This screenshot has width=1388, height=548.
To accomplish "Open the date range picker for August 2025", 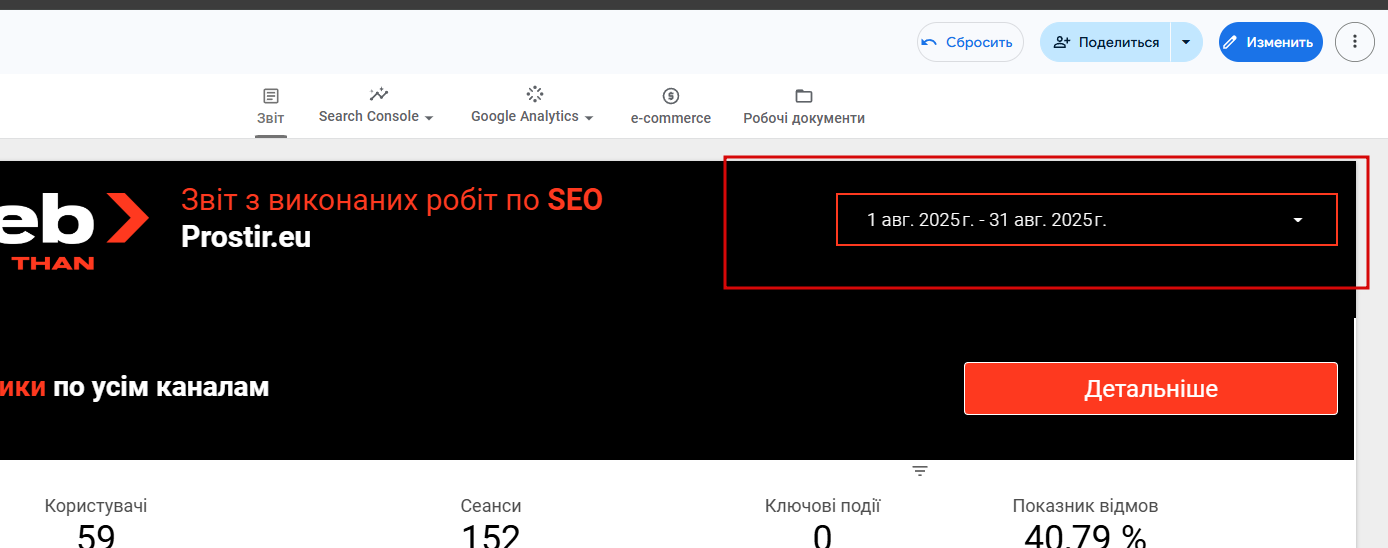I will click(x=1087, y=220).
